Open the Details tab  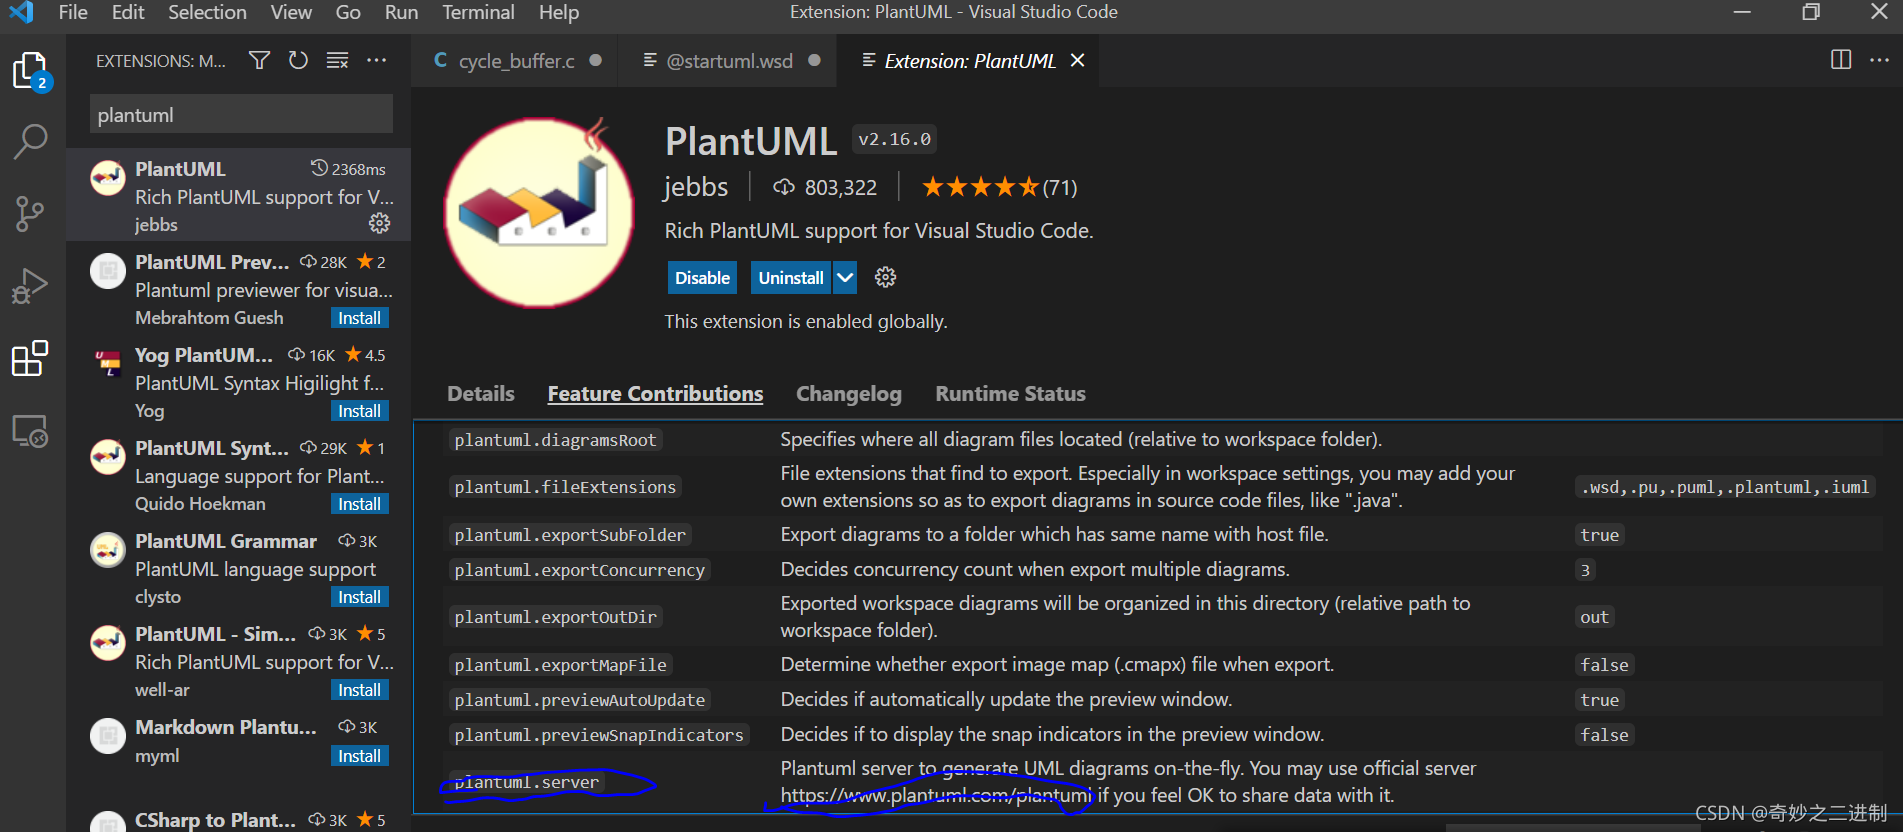481,394
